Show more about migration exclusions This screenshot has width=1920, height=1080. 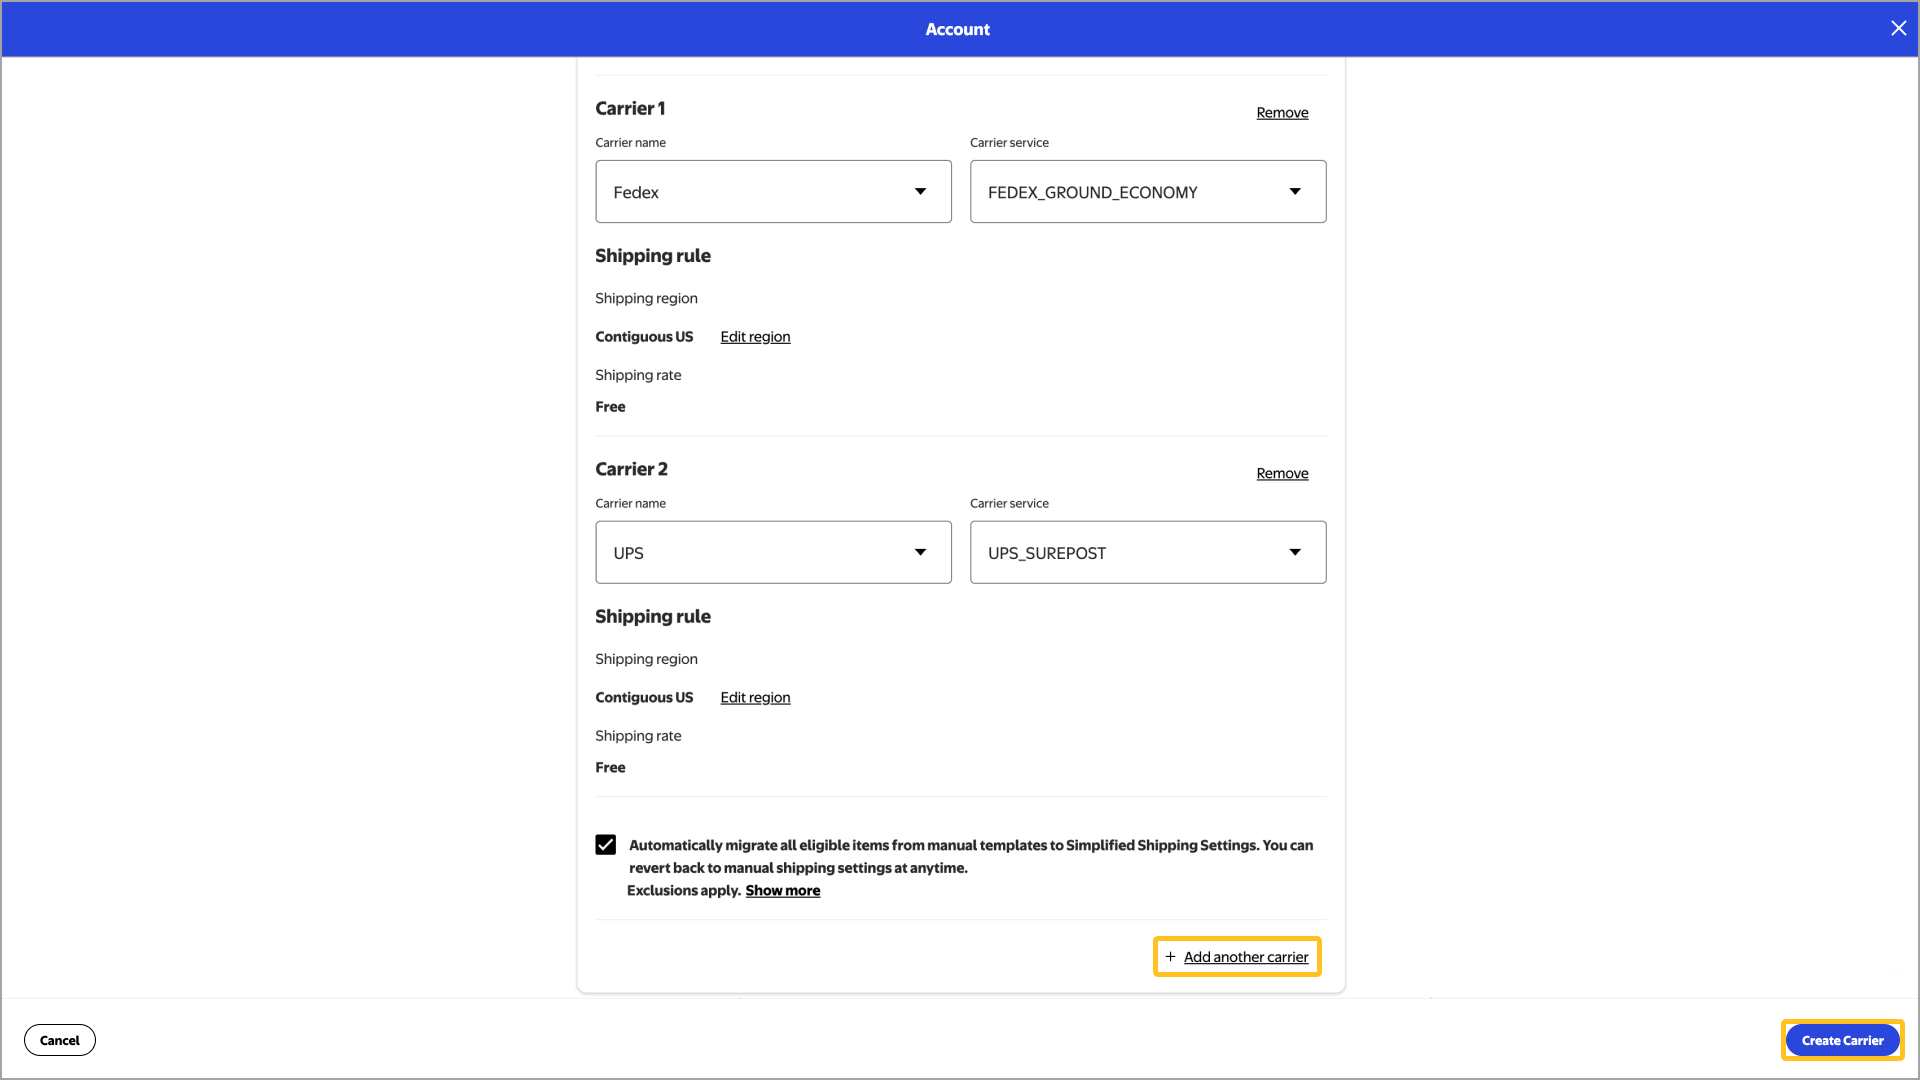click(782, 891)
